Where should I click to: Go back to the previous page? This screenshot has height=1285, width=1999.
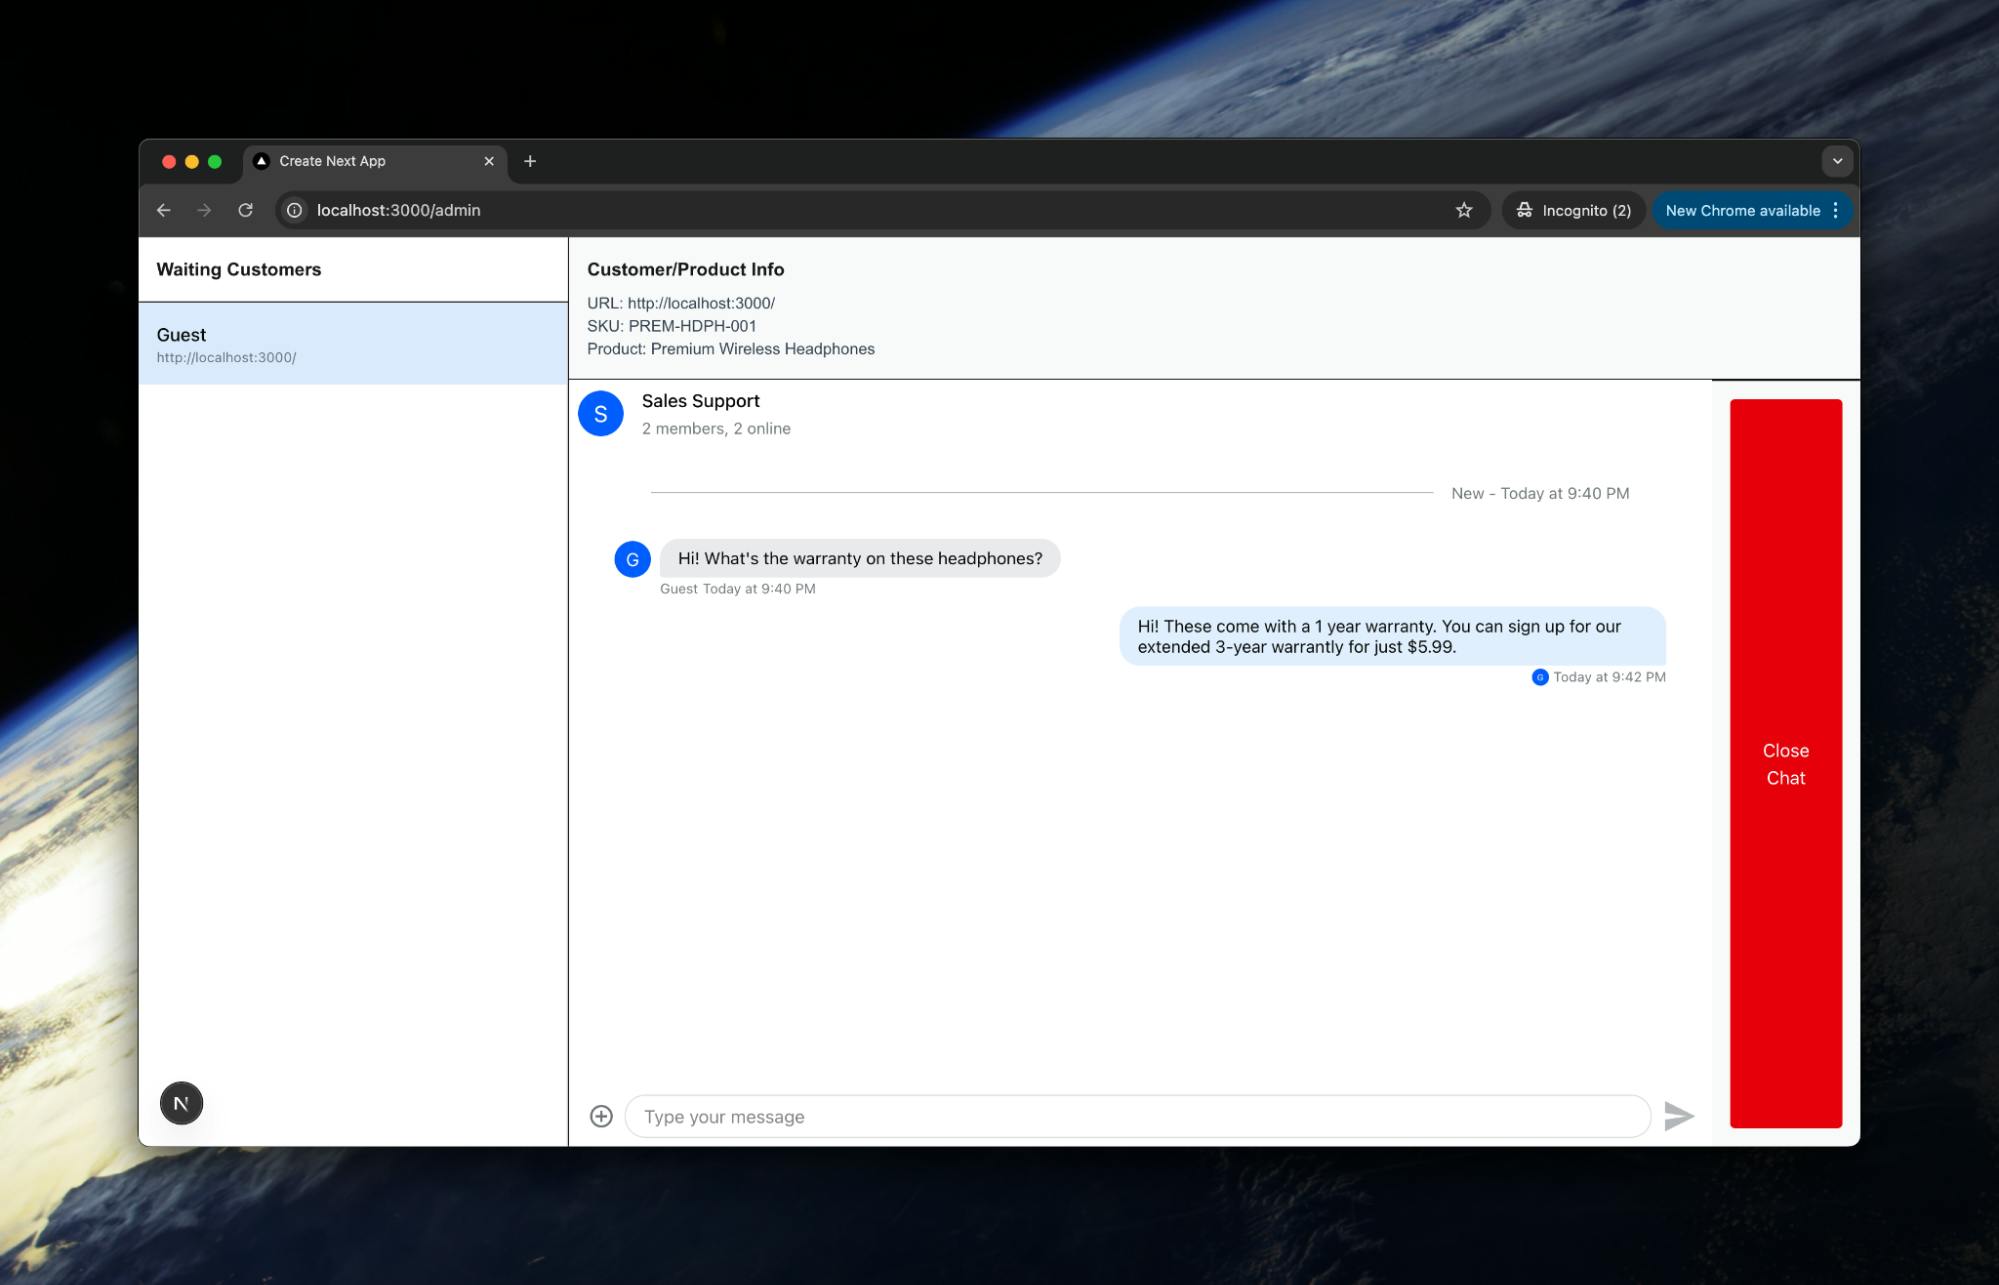[164, 210]
